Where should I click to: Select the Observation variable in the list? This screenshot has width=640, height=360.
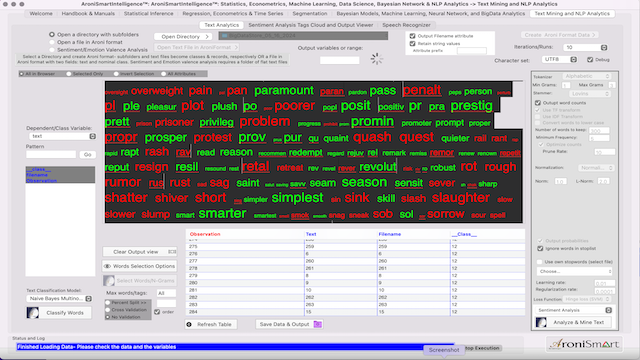pyautogui.click(x=41, y=180)
